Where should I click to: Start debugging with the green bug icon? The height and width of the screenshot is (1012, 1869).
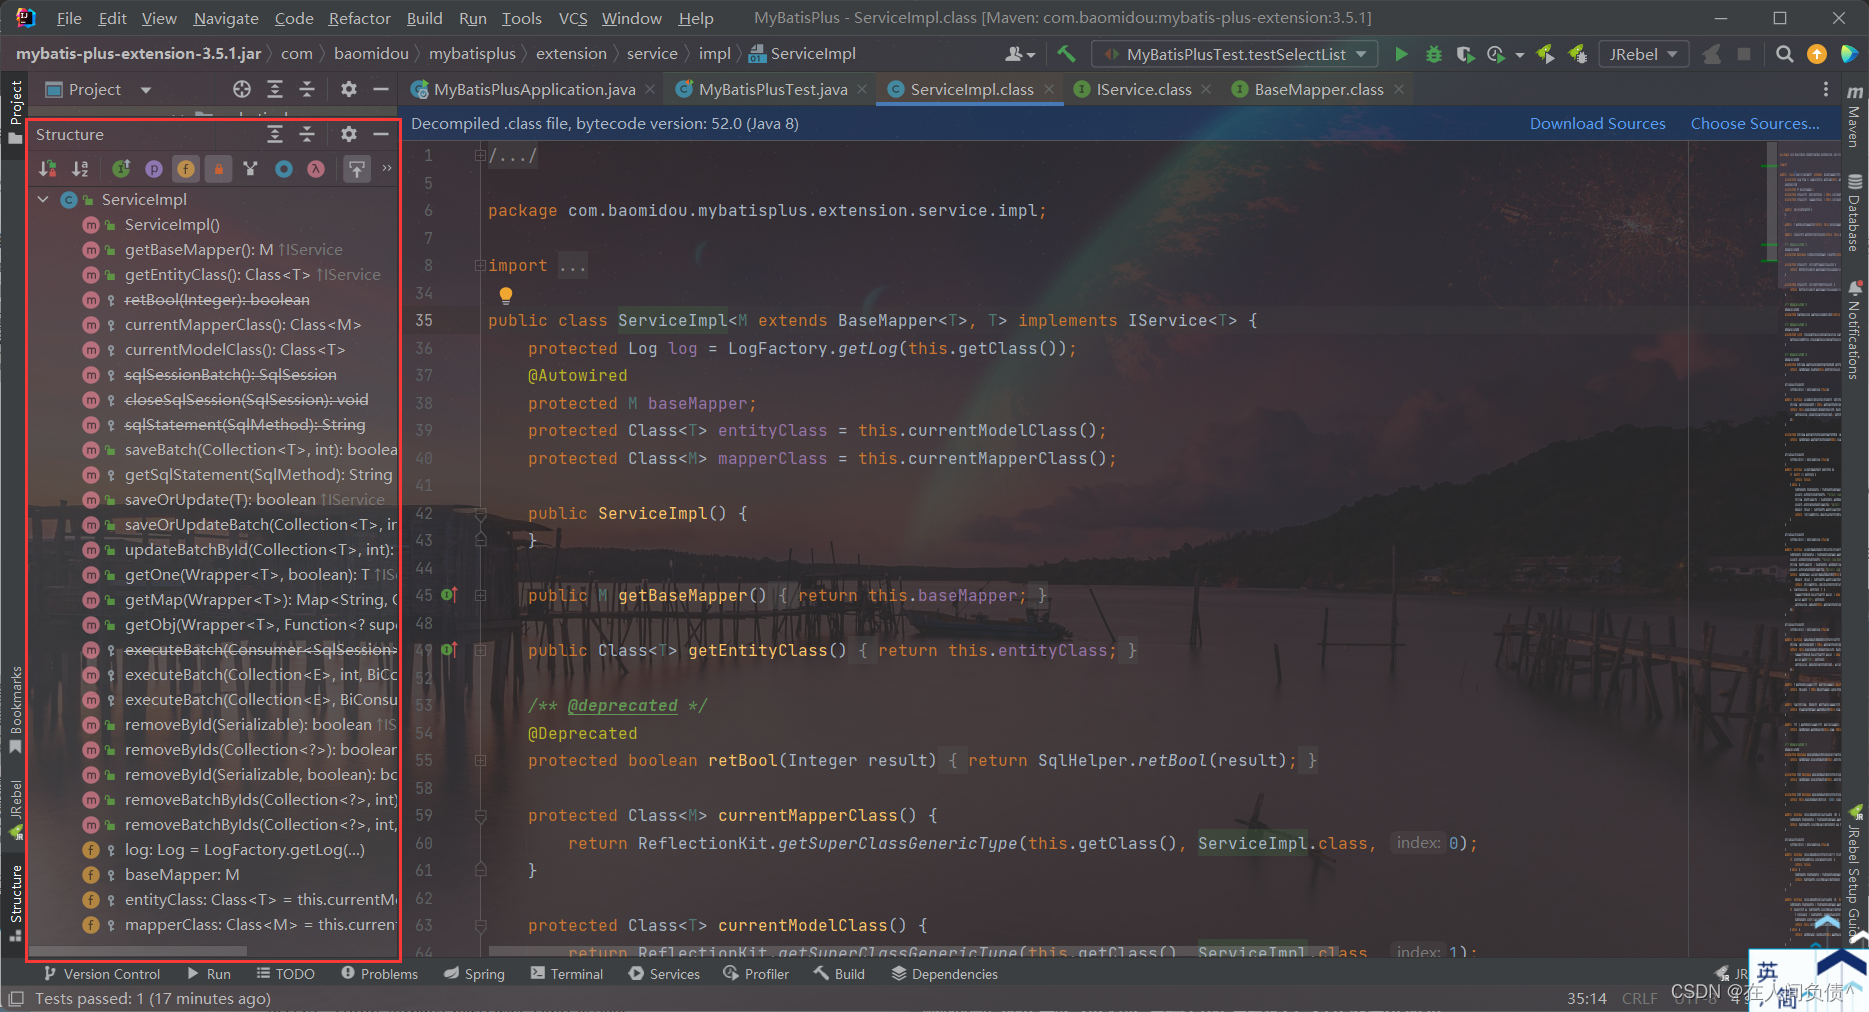tap(1433, 54)
